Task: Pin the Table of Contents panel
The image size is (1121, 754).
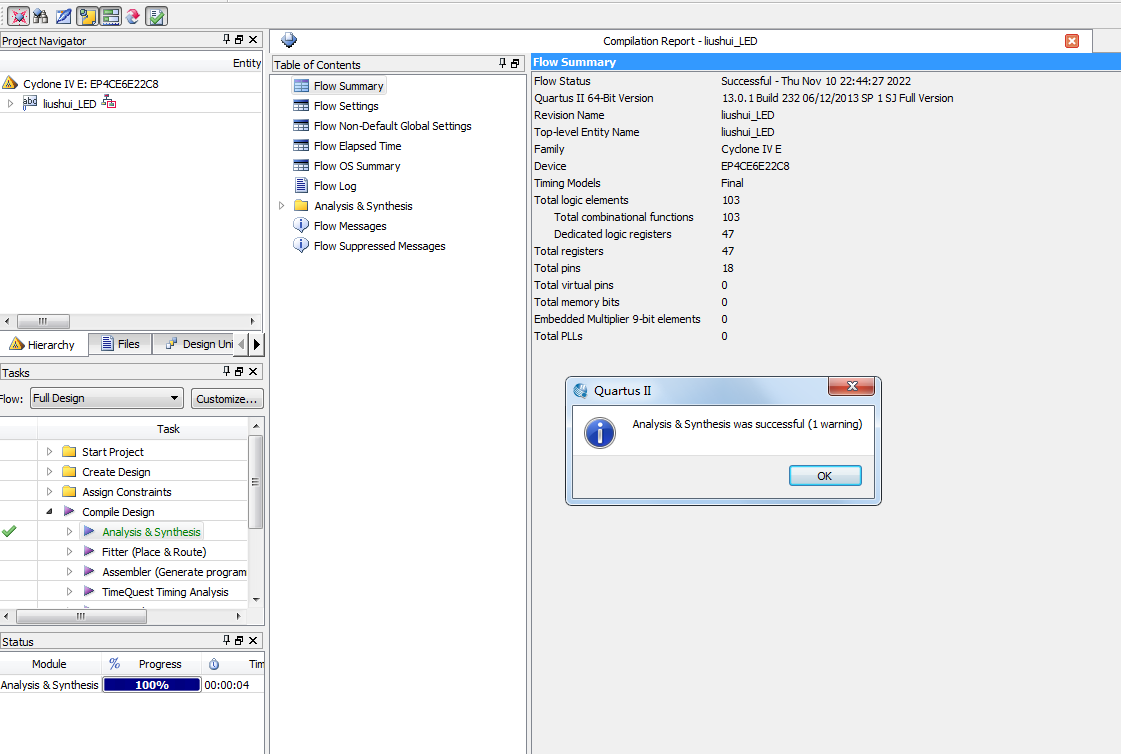Action: click(503, 64)
